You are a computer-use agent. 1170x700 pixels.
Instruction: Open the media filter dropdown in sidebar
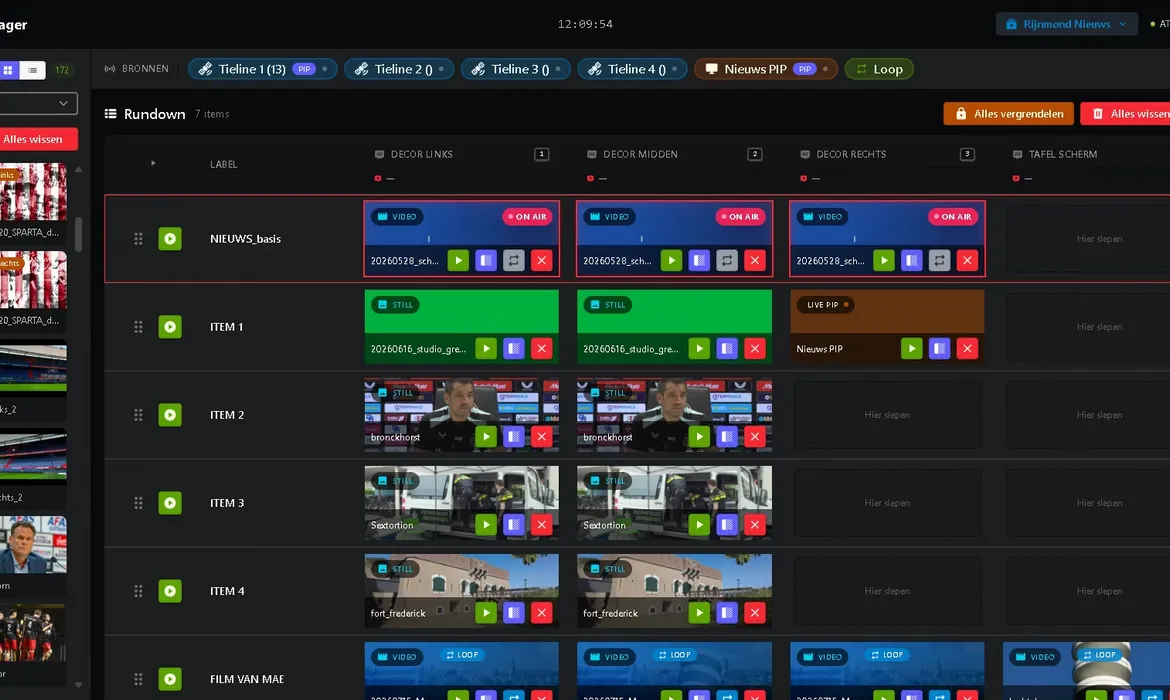tap(37, 103)
